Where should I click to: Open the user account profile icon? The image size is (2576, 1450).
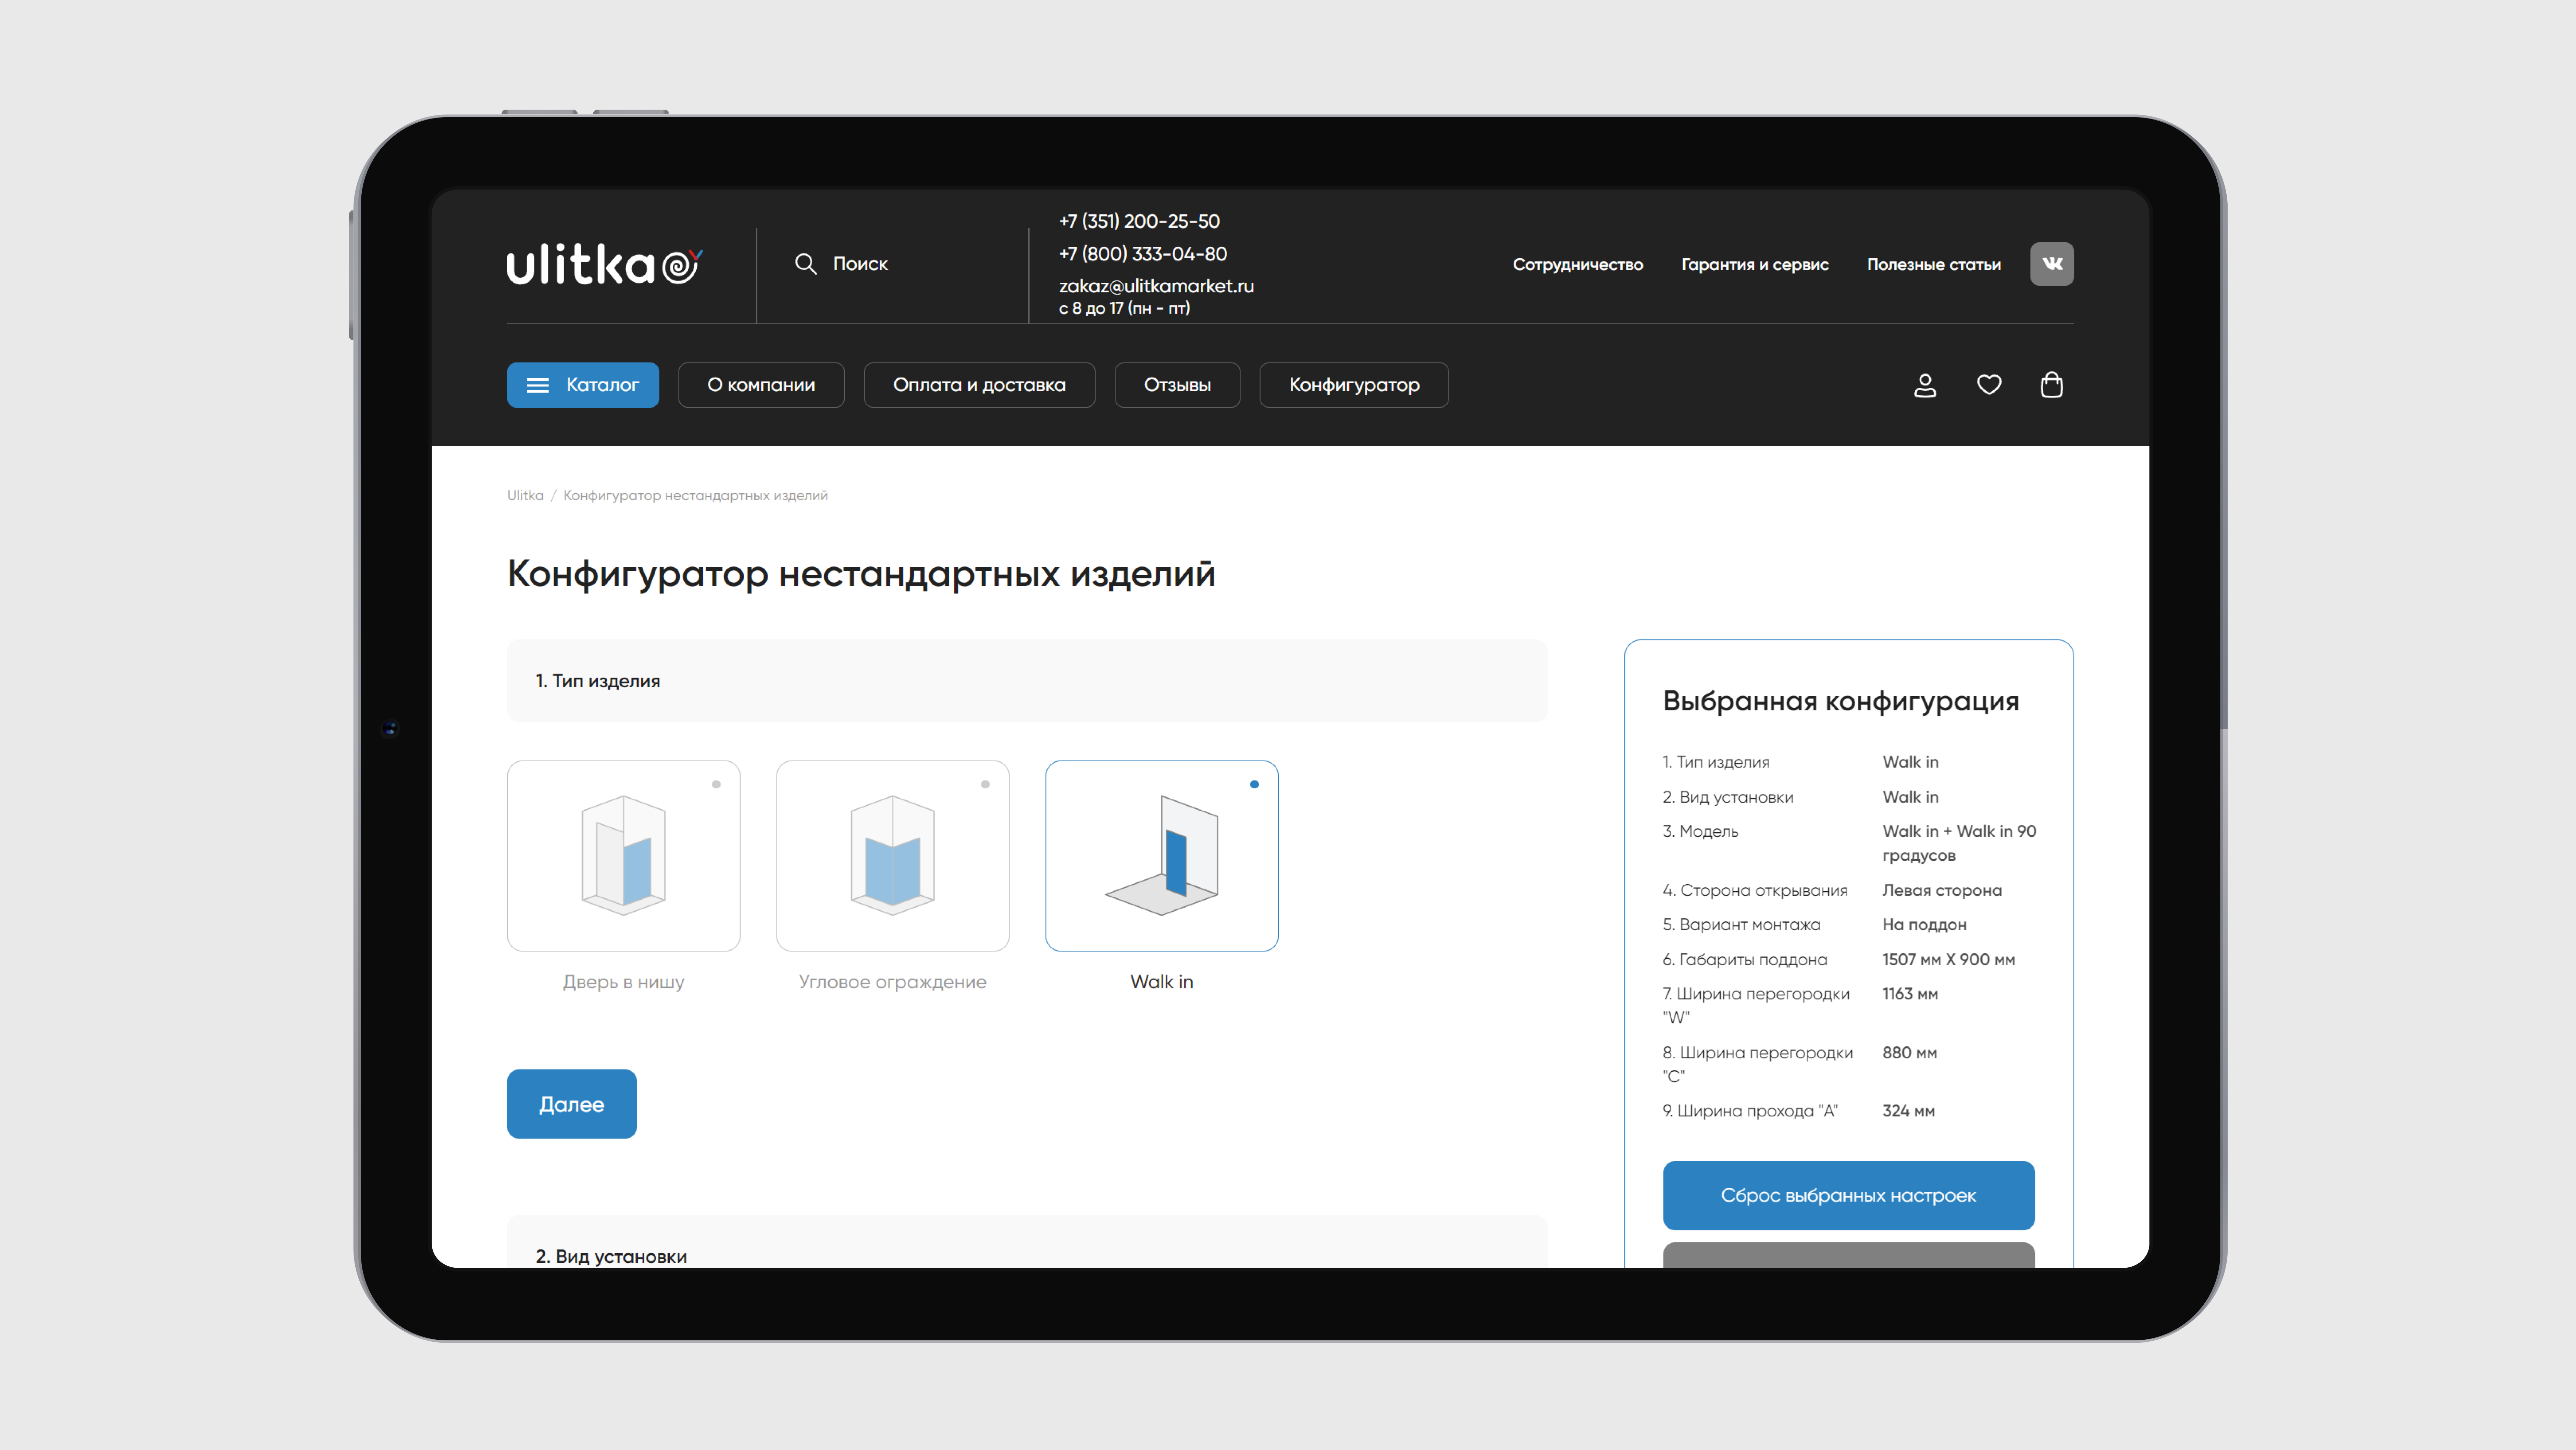point(1925,385)
